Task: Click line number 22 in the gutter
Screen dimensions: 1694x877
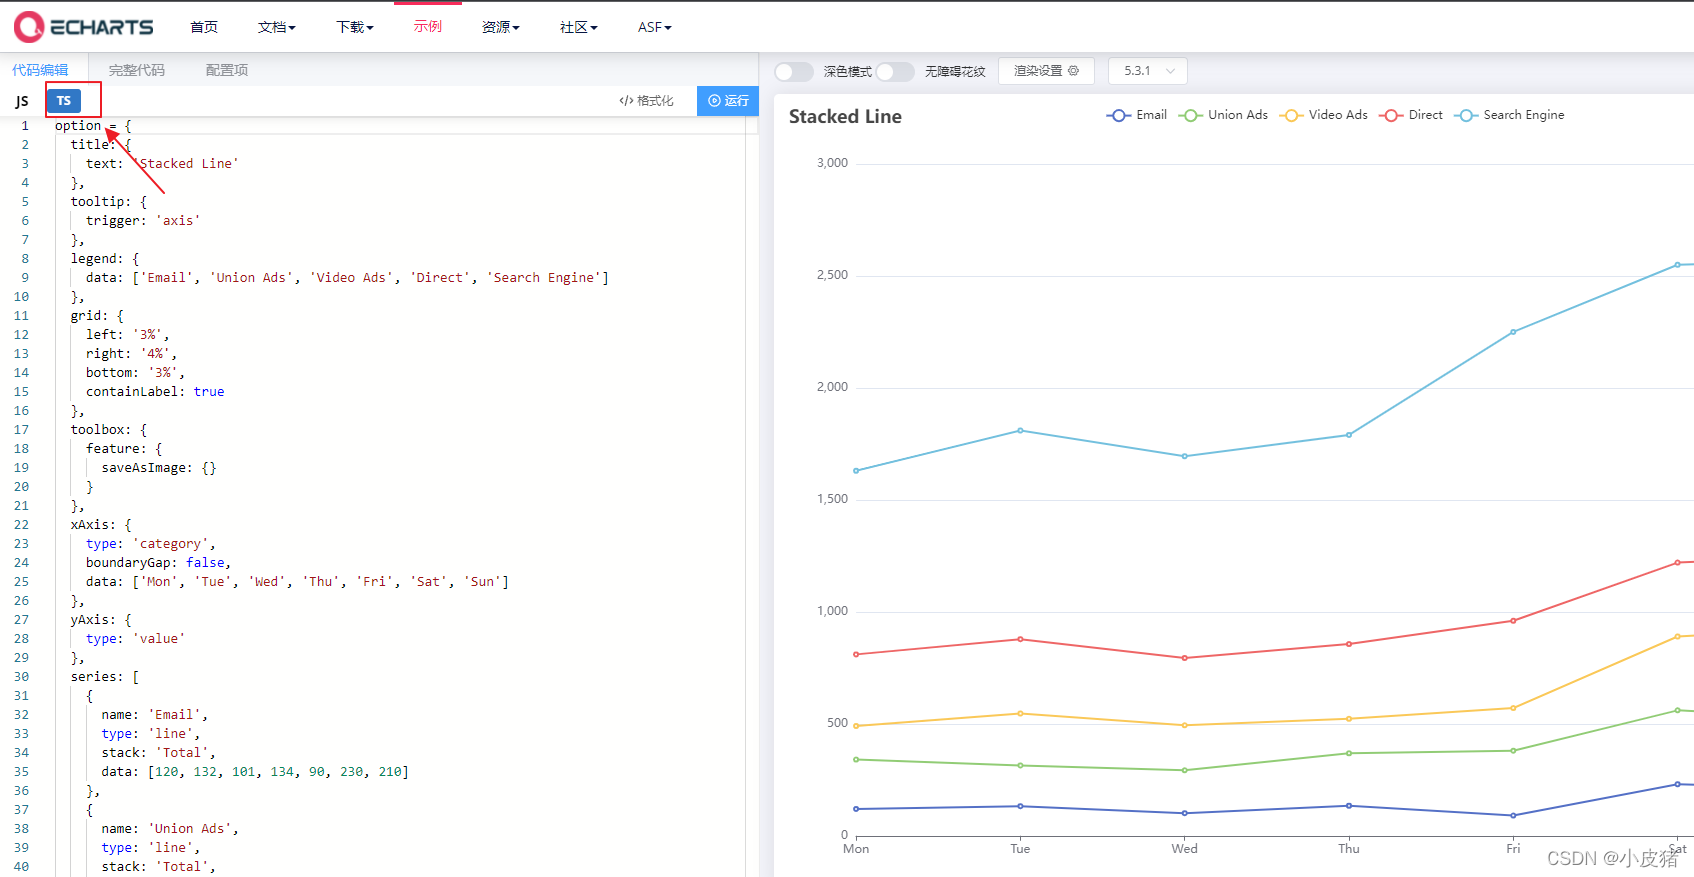Action: point(21,525)
